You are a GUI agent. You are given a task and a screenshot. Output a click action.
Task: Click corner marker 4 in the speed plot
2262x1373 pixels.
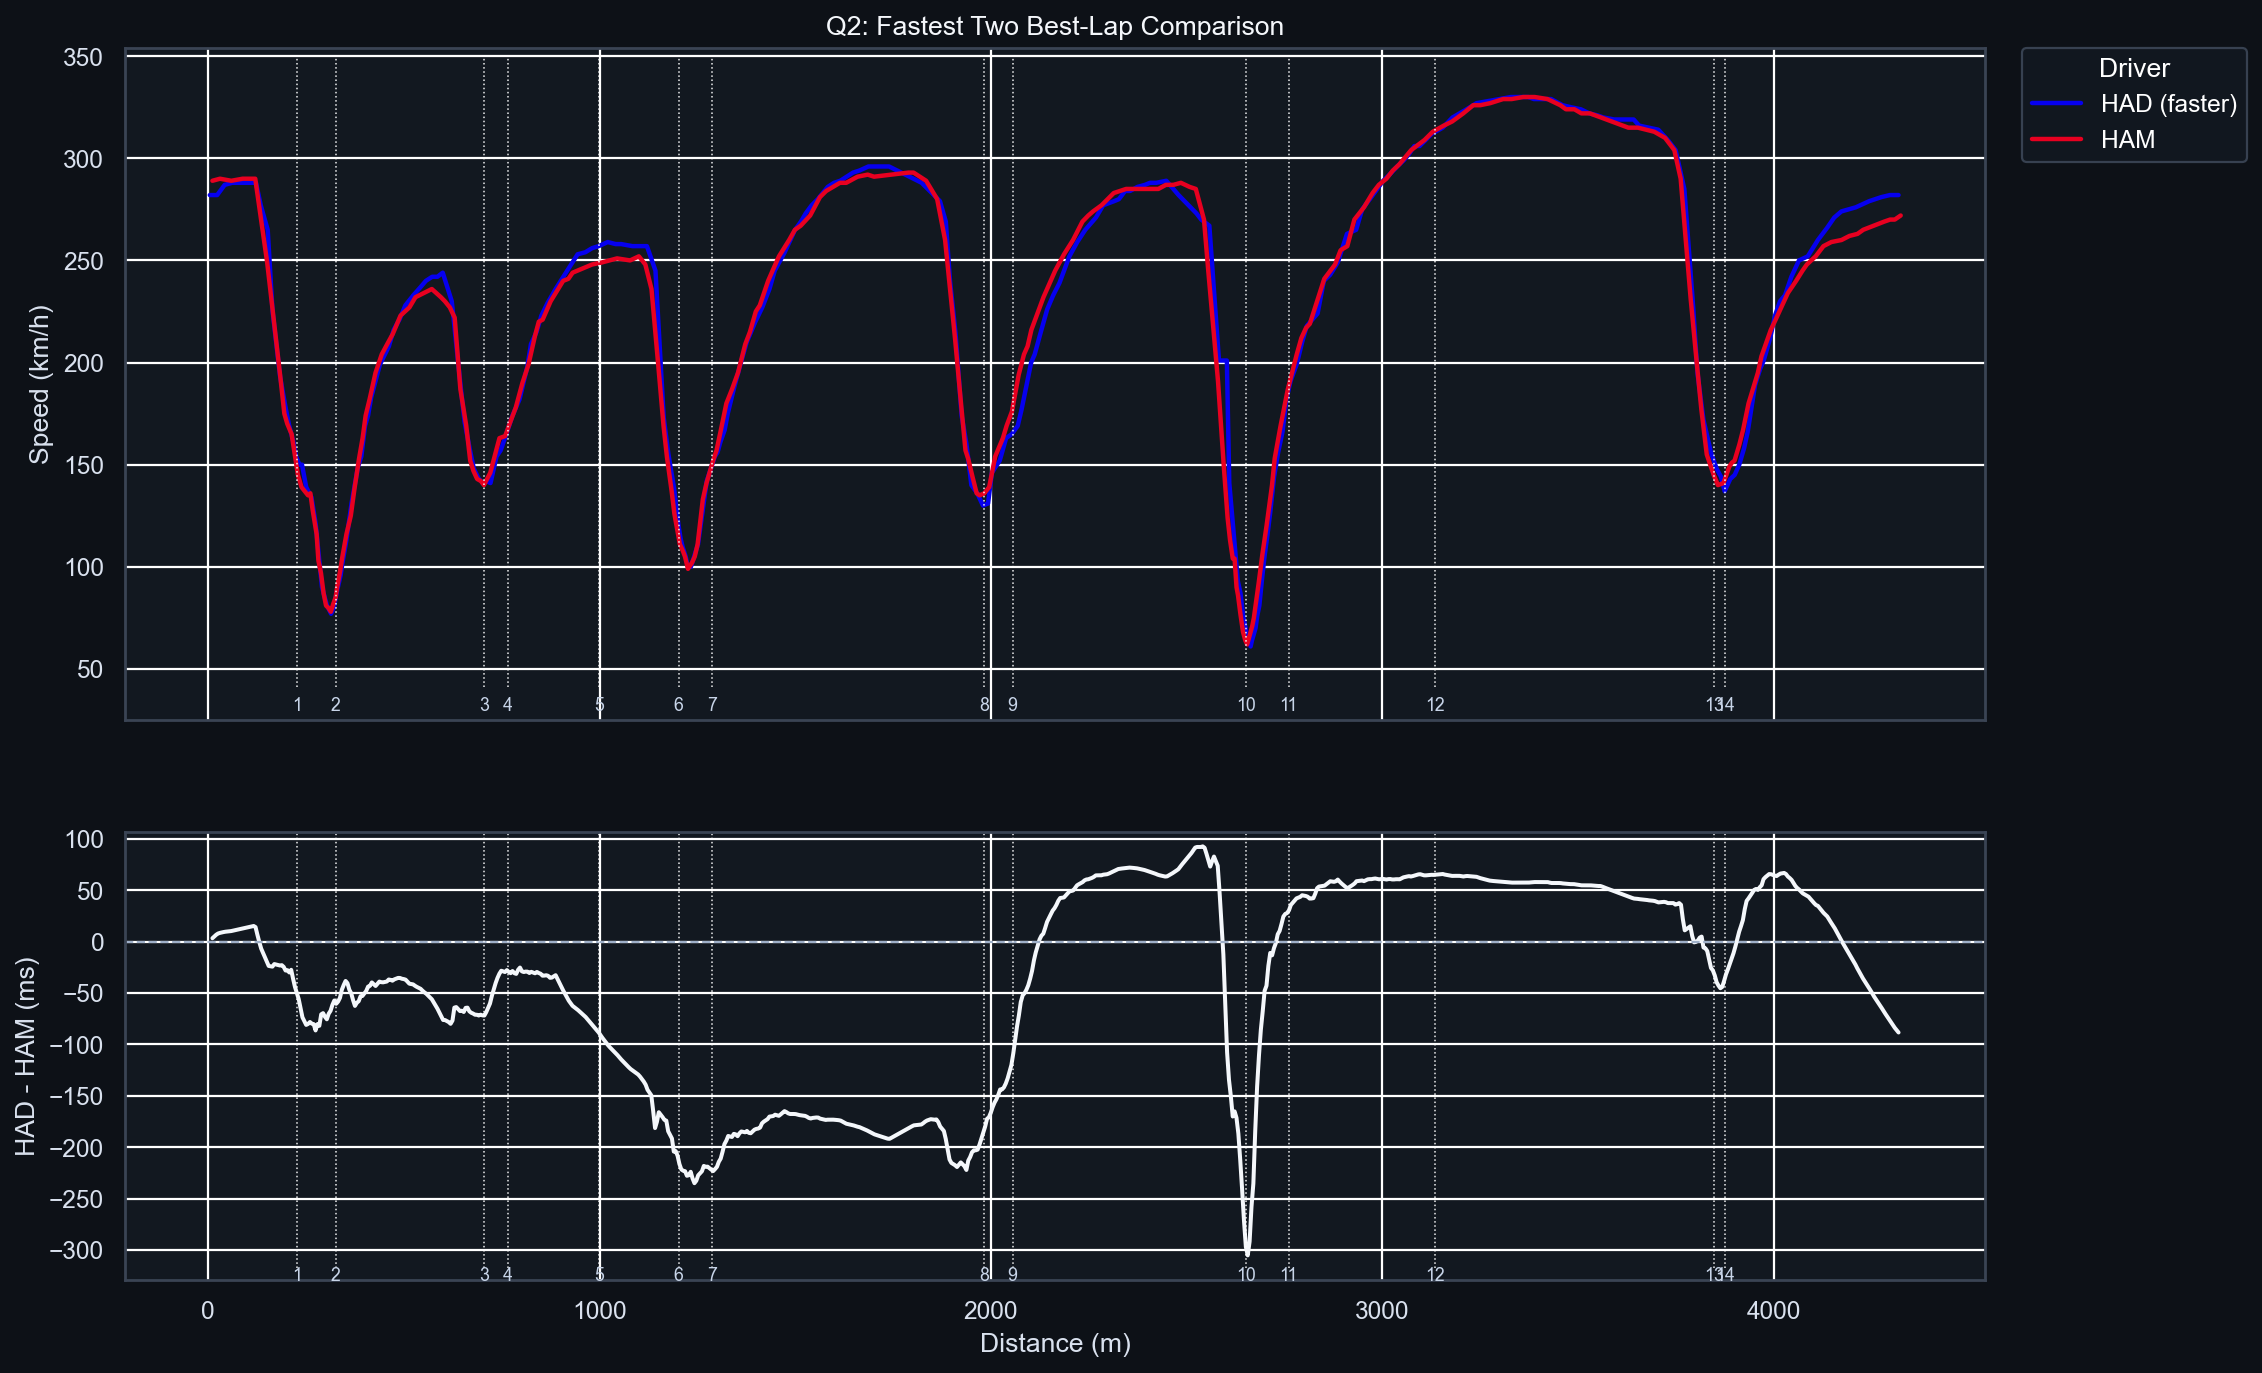[x=508, y=705]
